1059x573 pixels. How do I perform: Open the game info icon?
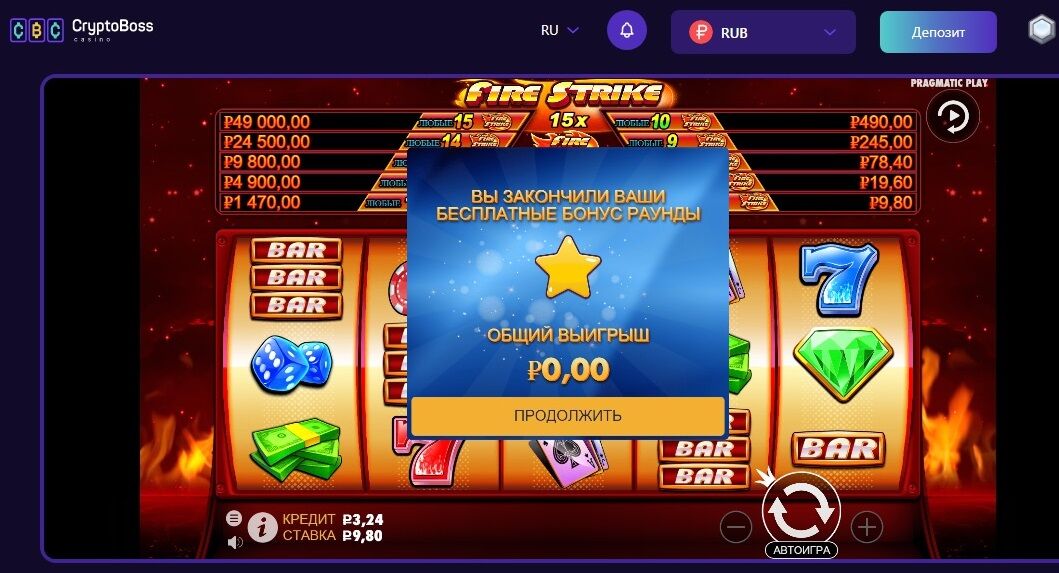tap(262, 527)
